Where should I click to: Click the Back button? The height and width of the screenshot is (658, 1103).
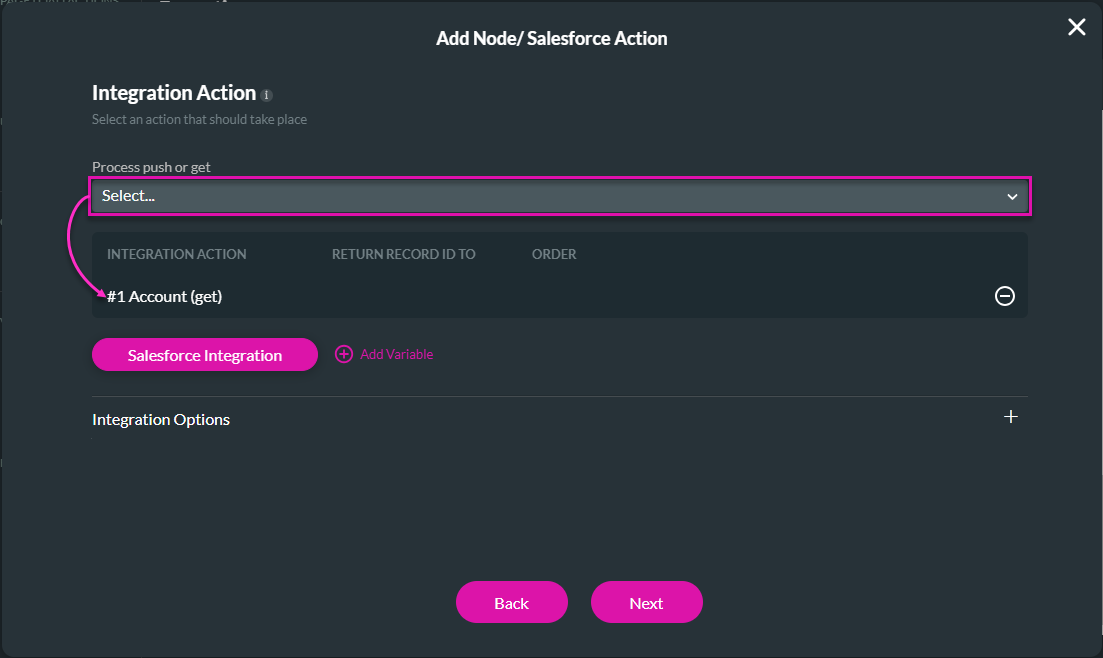(511, 602)
